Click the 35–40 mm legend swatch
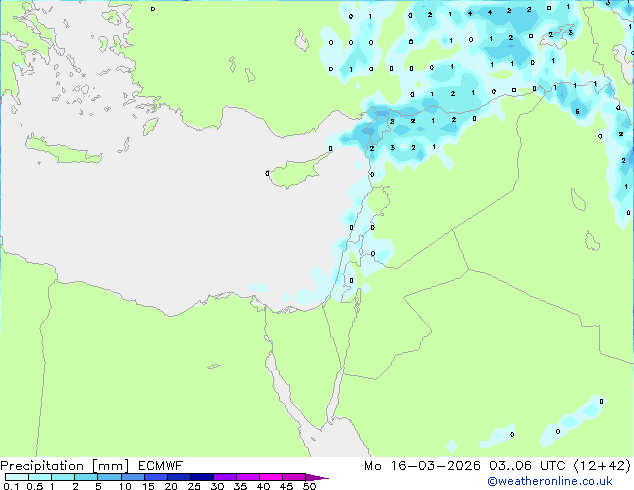This screenshot has width=634, height=490. click(247, 477)
